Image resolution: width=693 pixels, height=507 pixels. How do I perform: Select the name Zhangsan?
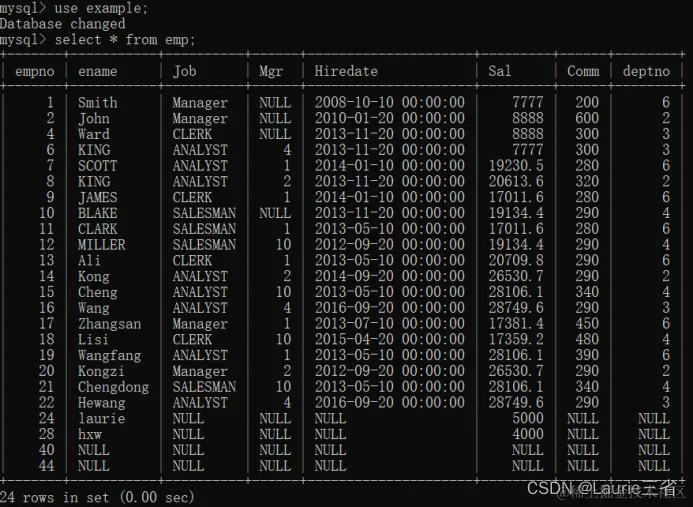(110, 324)
